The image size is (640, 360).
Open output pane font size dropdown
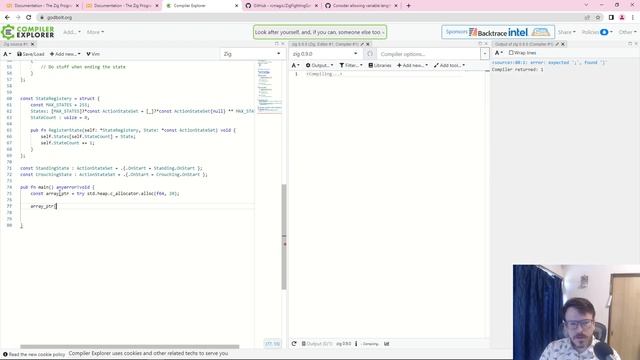[x=499, y=53]
